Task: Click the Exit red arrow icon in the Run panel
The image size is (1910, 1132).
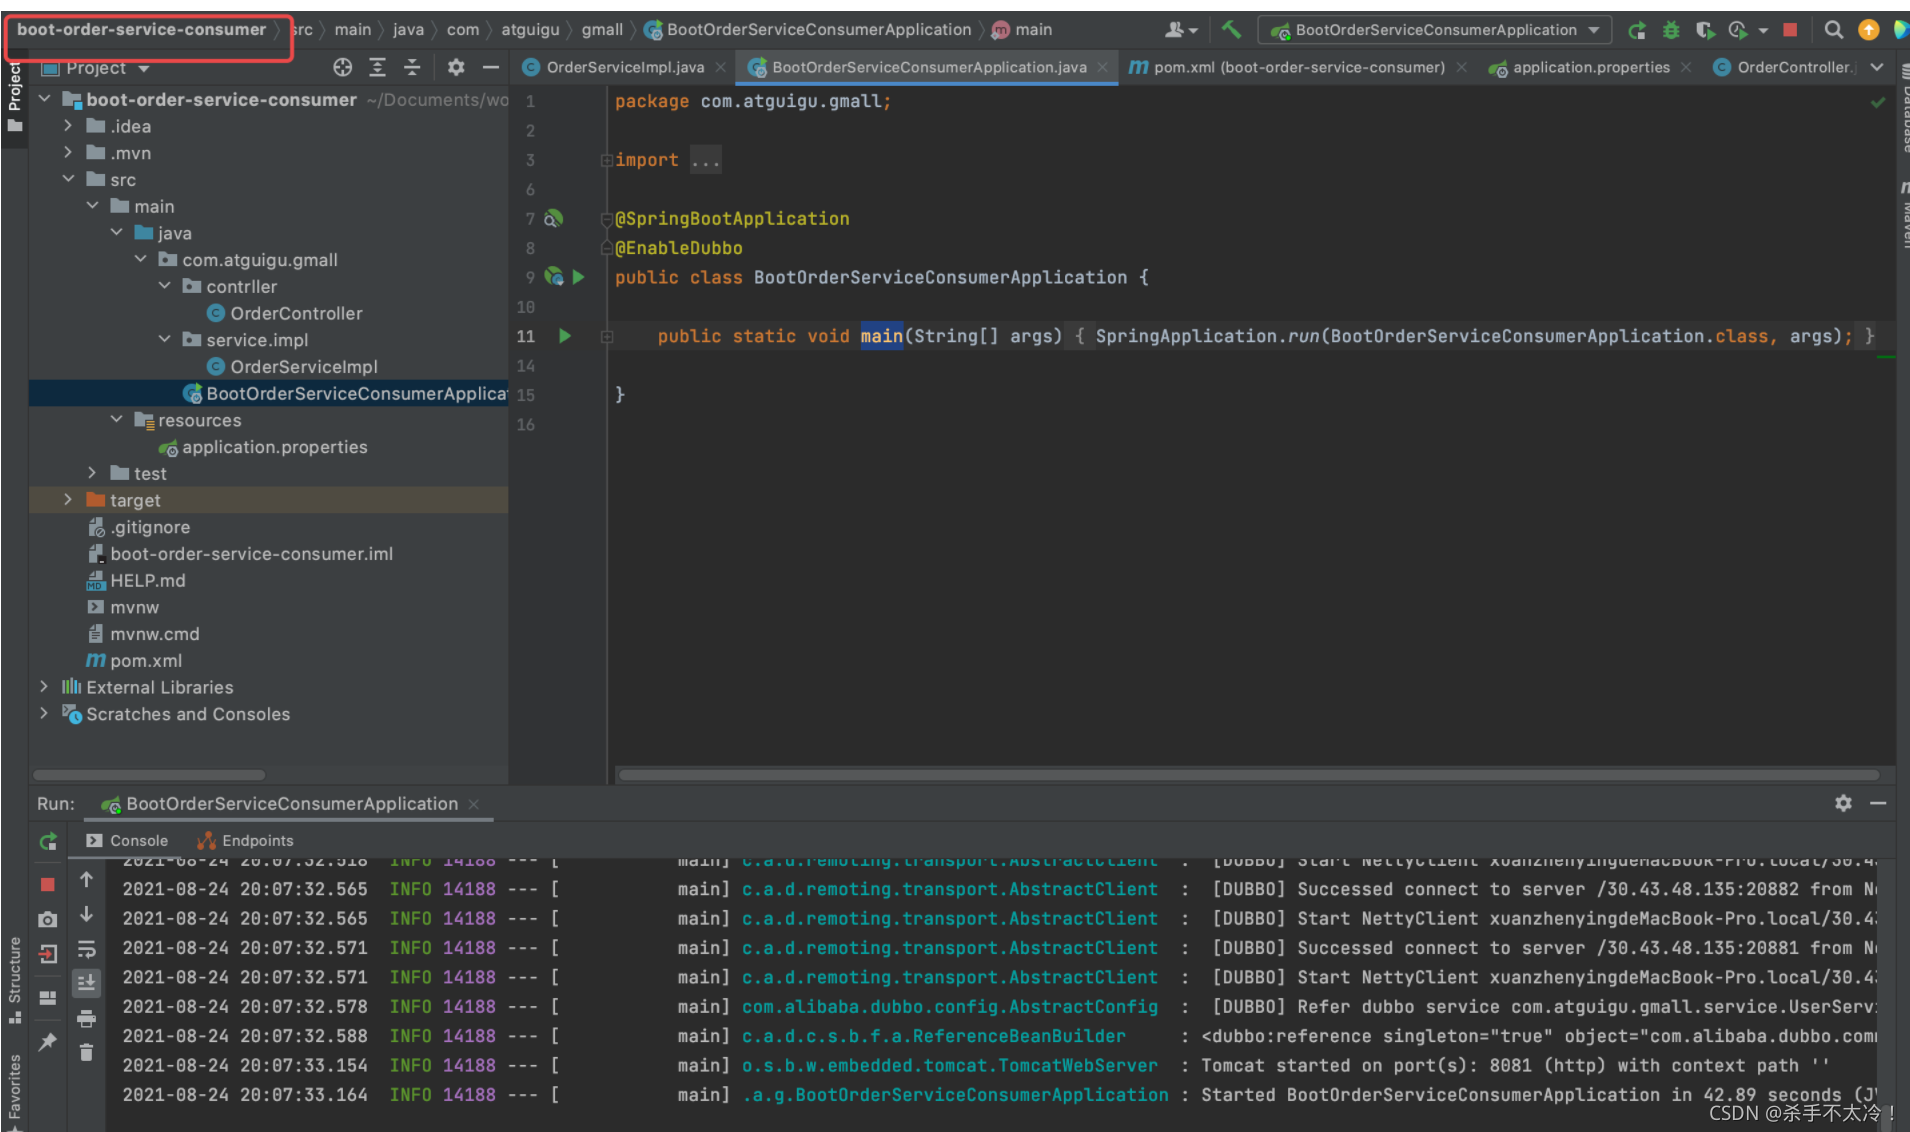Action: [x=47, y=953]
